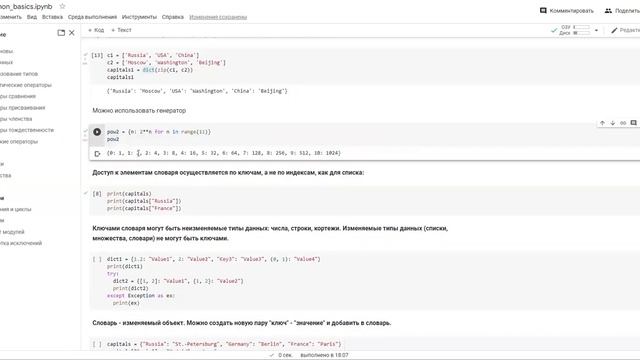Image resolution: width=640 pixels, height=360 pixels.
Task: Select the 'Доступ к элементам словаря' text cell
Action: click(x=228, y=173)
